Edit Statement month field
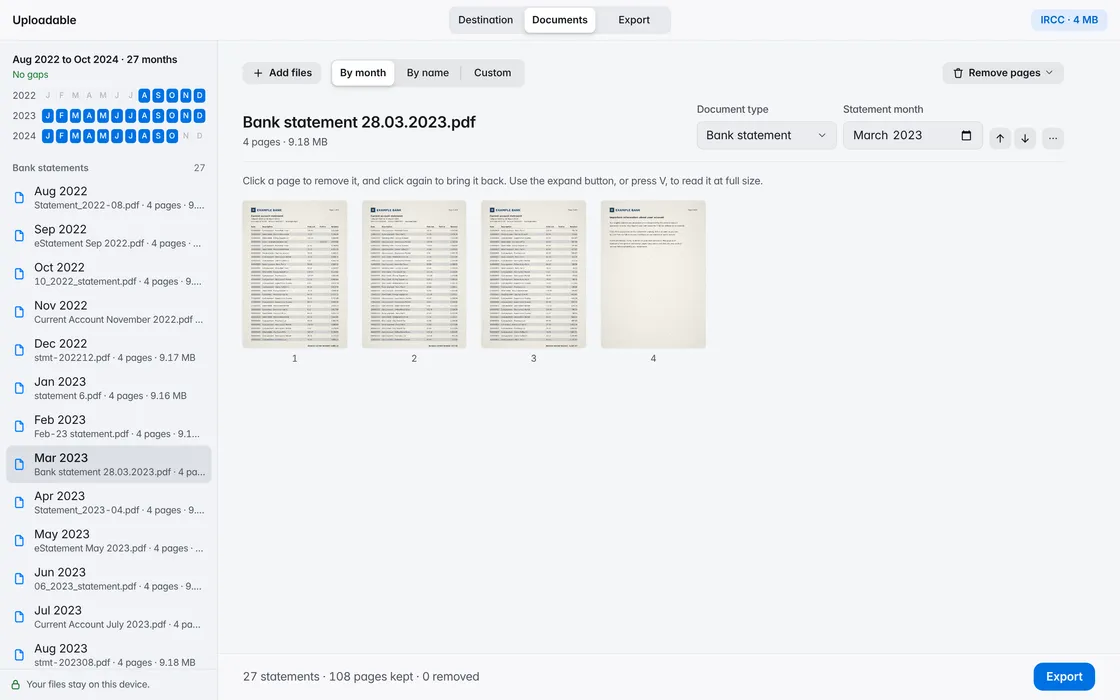The width and height of the screenshot is (1120, 700). click(912, 135)
